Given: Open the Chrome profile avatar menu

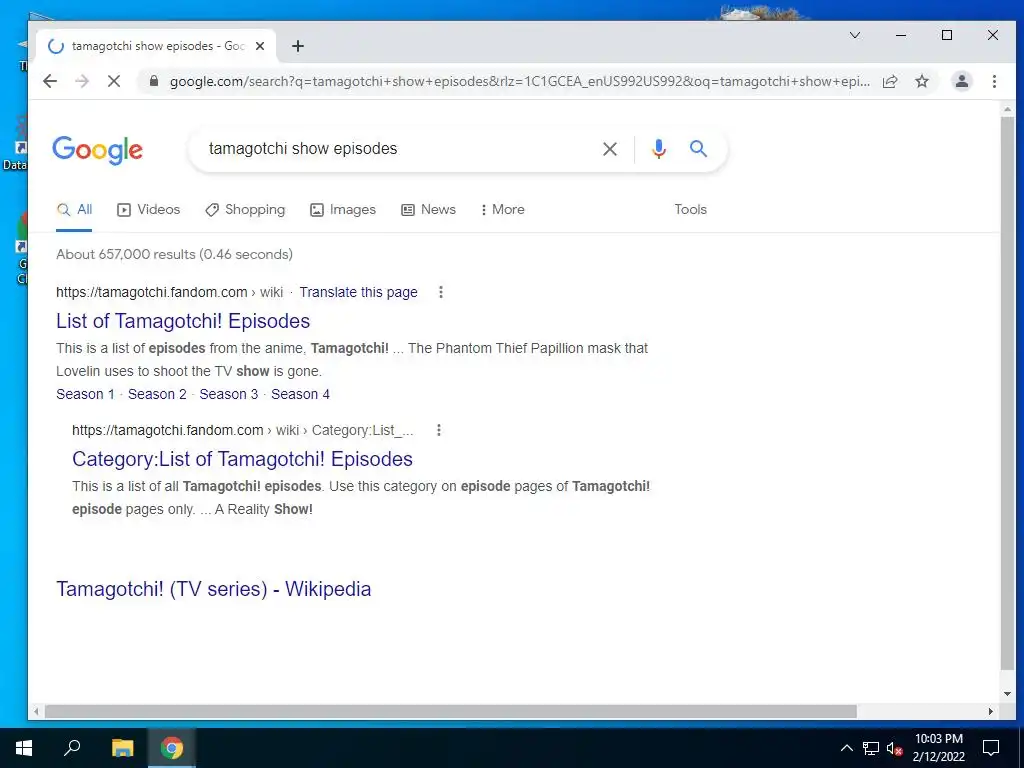Looking at the screenshot, I should [961, 81].
